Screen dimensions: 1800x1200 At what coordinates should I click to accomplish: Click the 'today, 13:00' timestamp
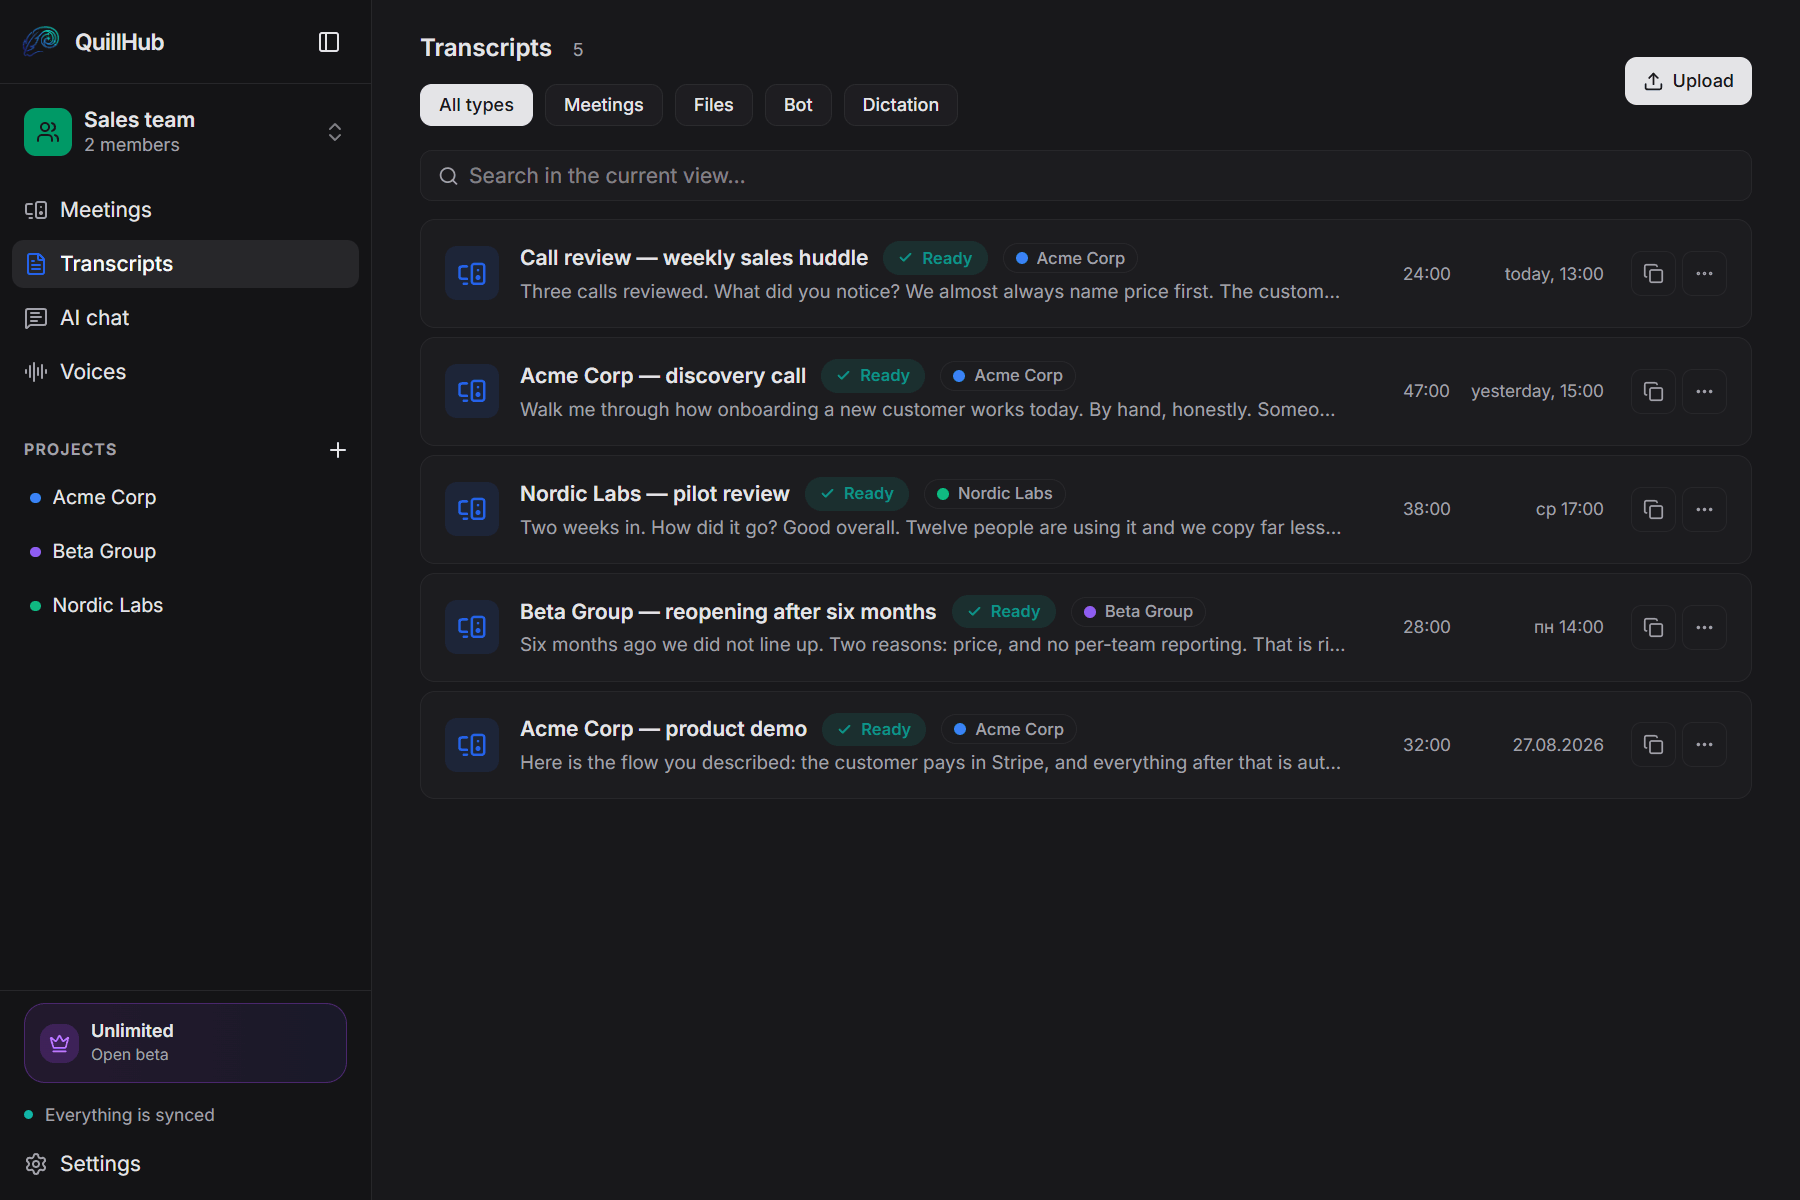coord(1554,274)
